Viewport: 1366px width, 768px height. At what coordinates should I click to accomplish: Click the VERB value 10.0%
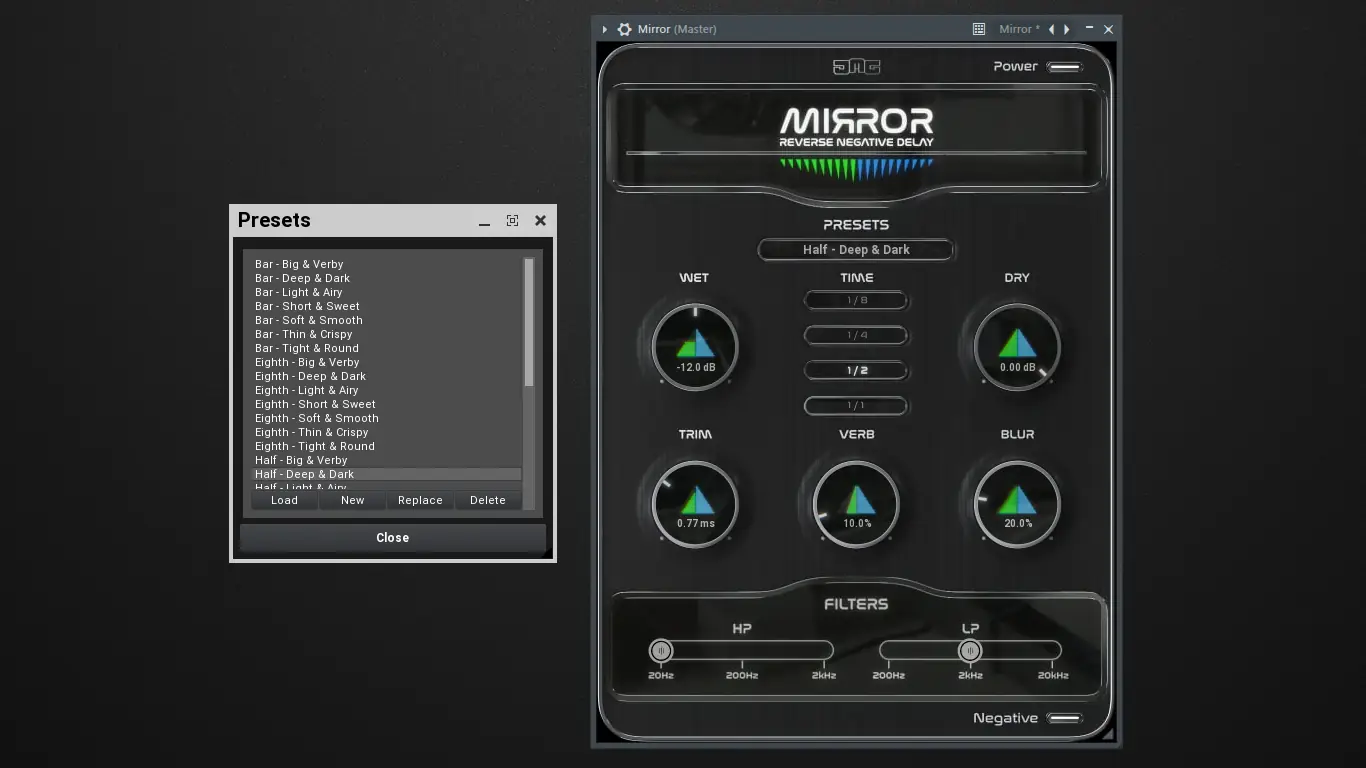857,523
